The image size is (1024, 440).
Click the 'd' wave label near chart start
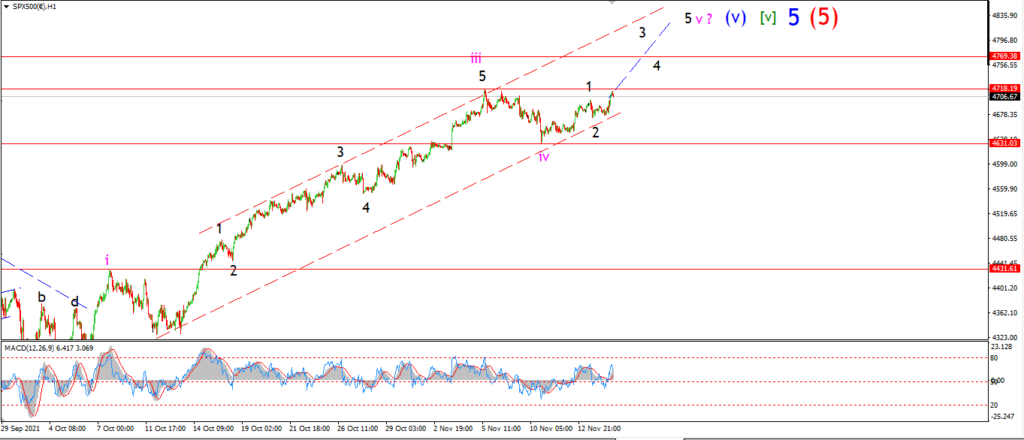(x=75, y=302)
